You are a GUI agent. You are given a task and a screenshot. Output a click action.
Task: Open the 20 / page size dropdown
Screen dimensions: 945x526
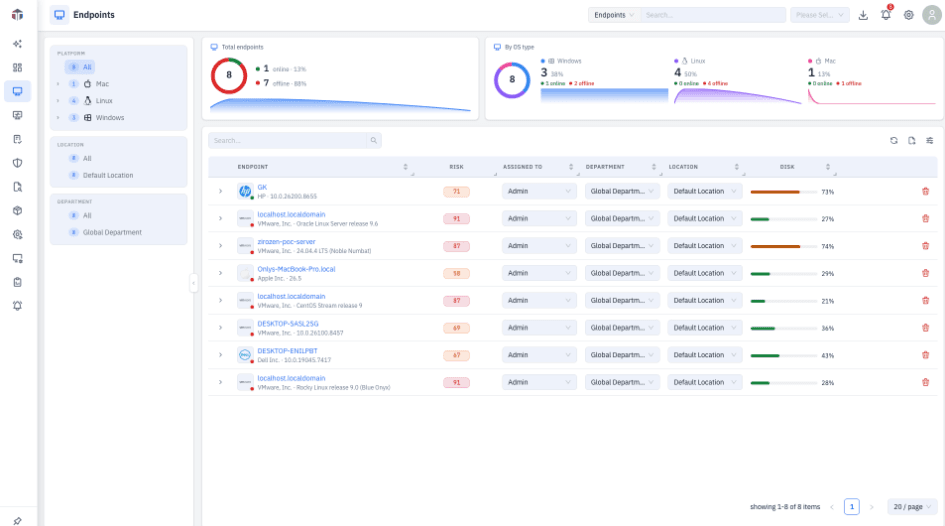tap(912, 507)
